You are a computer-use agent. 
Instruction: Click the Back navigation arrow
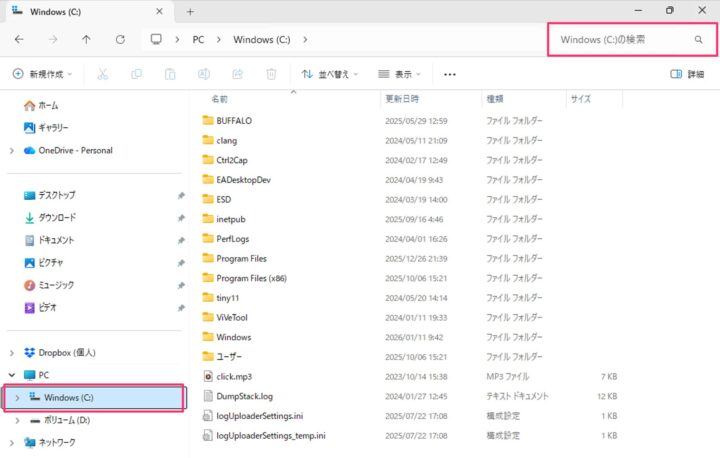[x=20, y=40]
